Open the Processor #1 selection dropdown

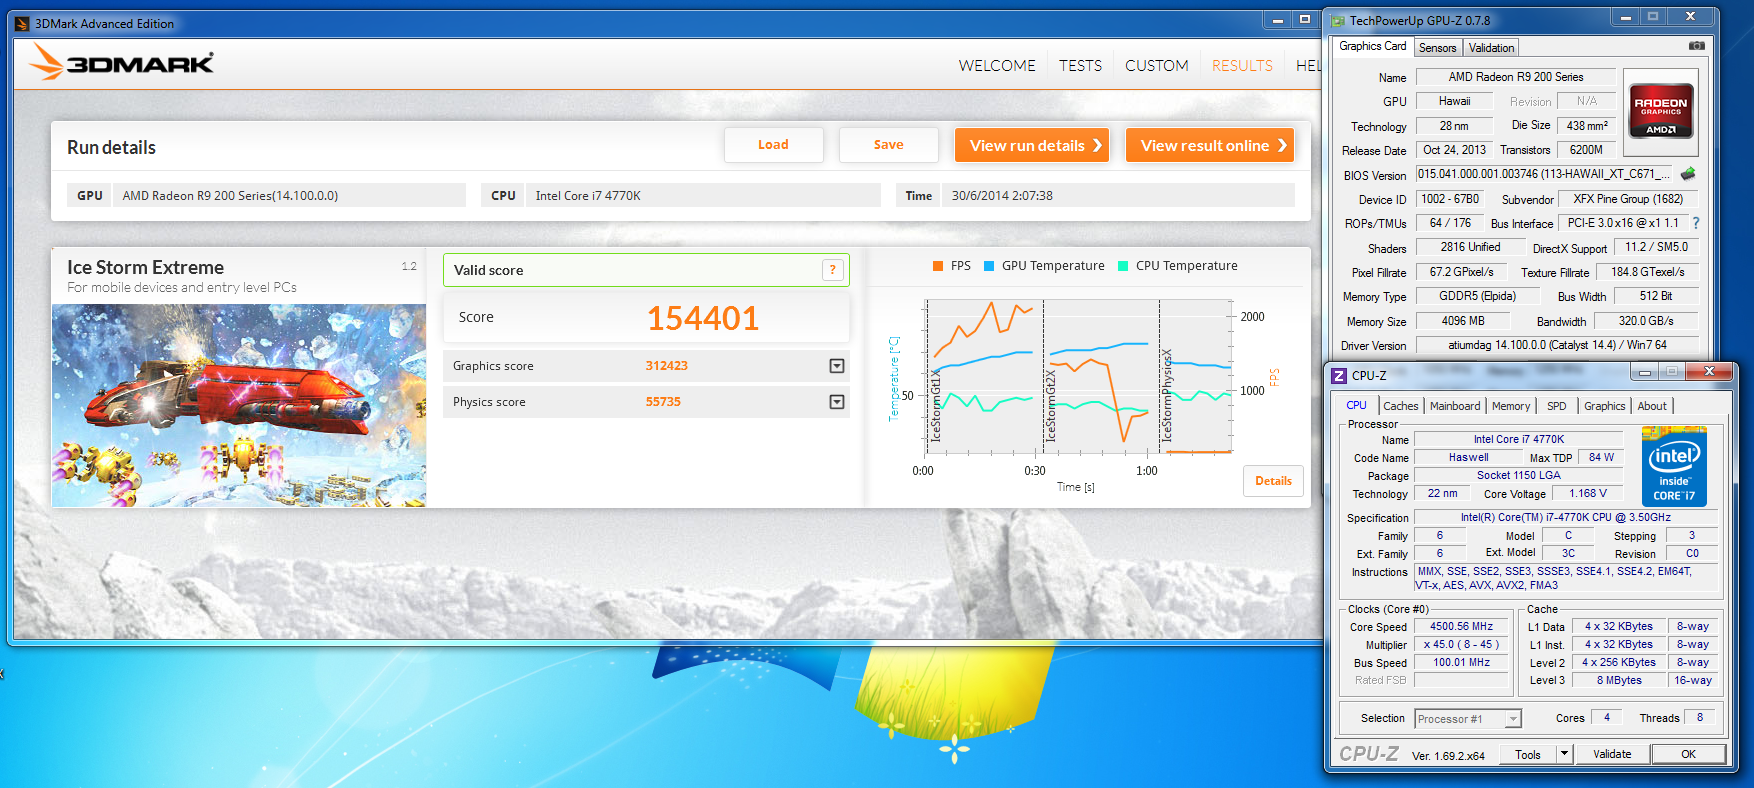click(x=1513, y=719)
